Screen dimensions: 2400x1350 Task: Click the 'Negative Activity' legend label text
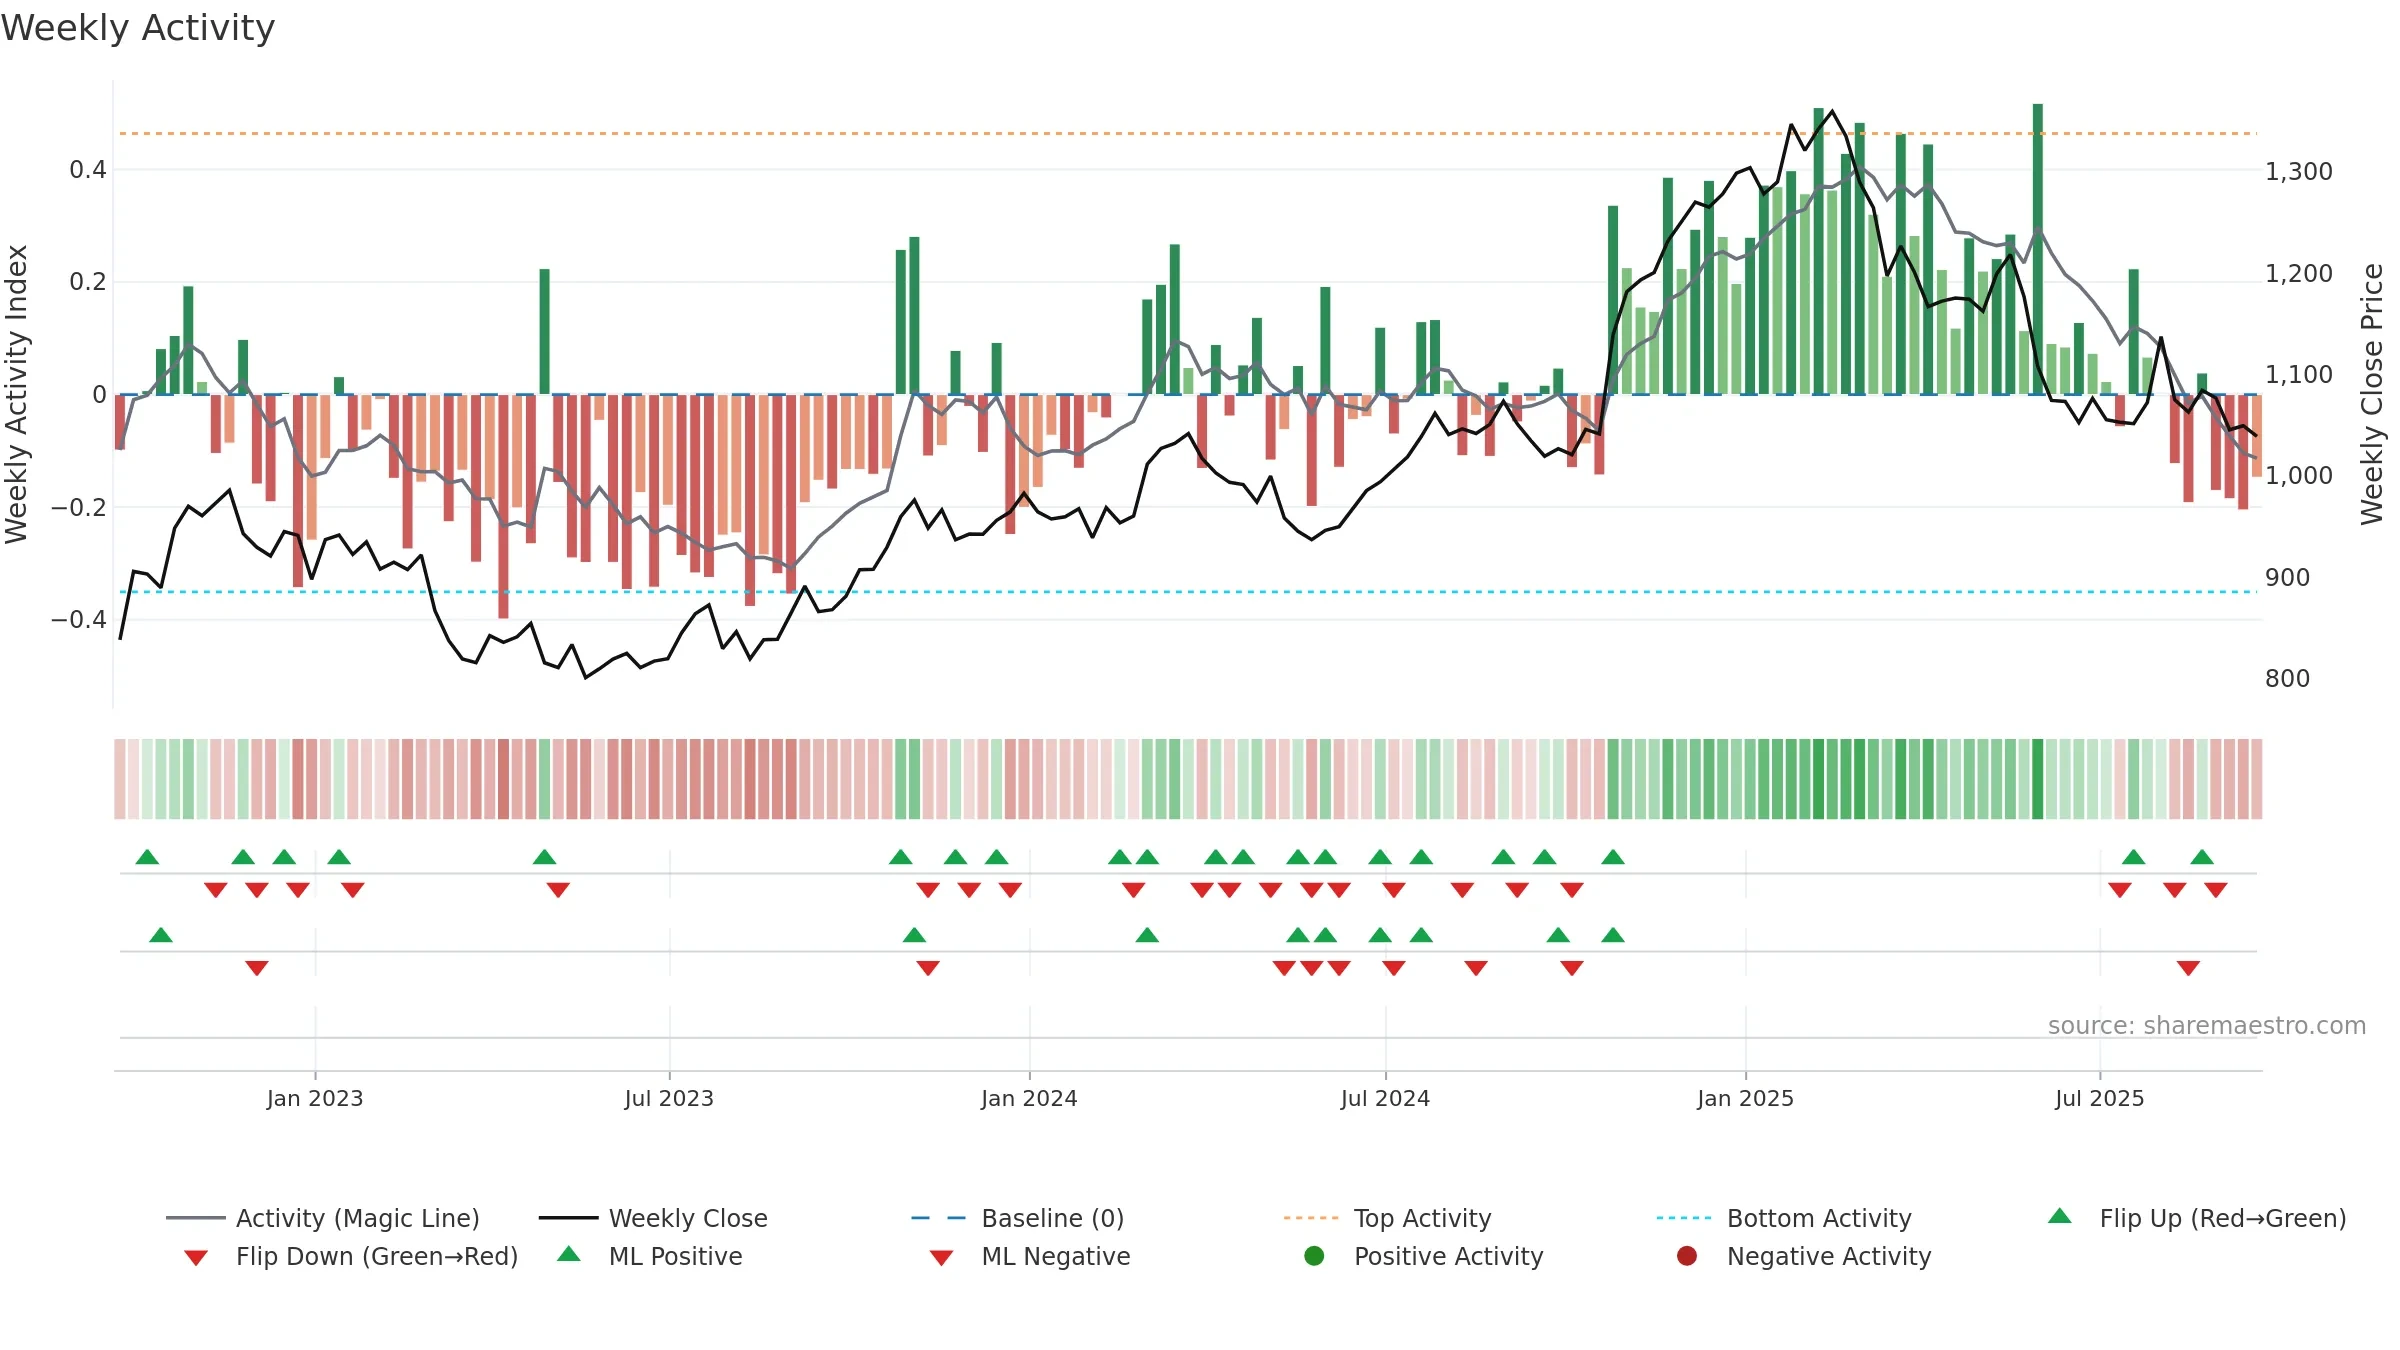click(1829, 1256)
